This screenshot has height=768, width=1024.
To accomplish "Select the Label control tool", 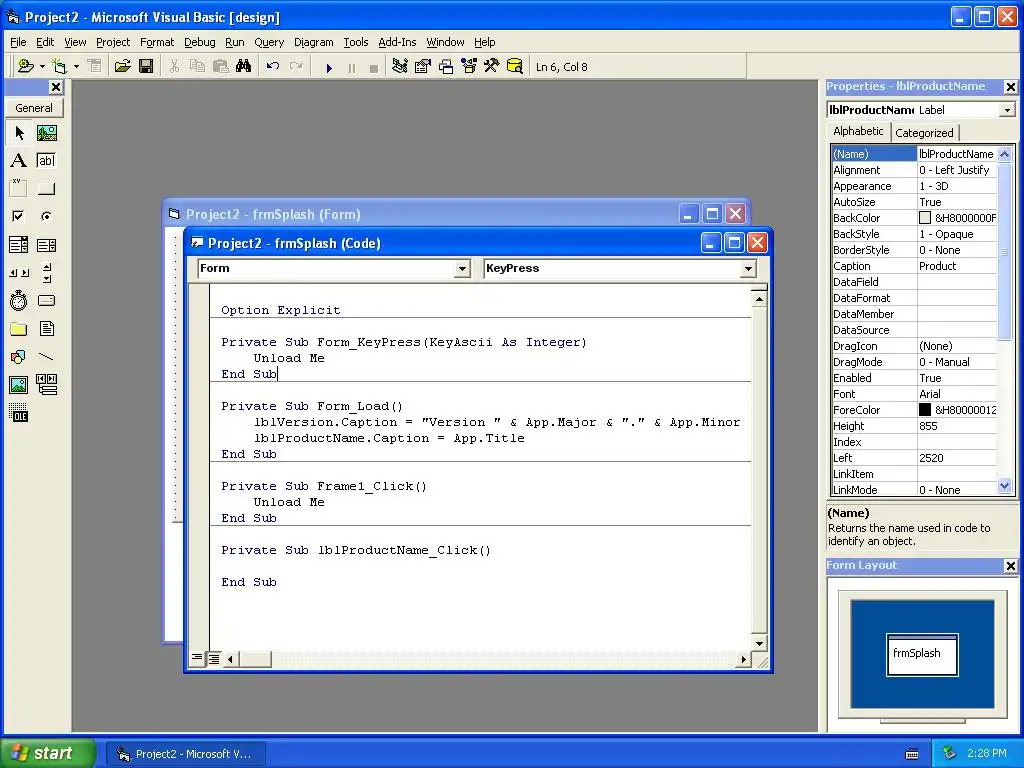I will click(x=19, y=161).
